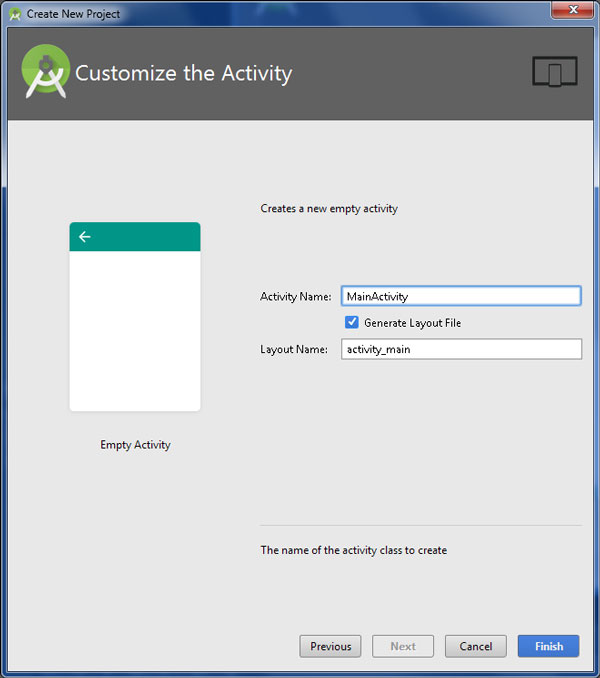Focus the Activity Name text field

460,296
